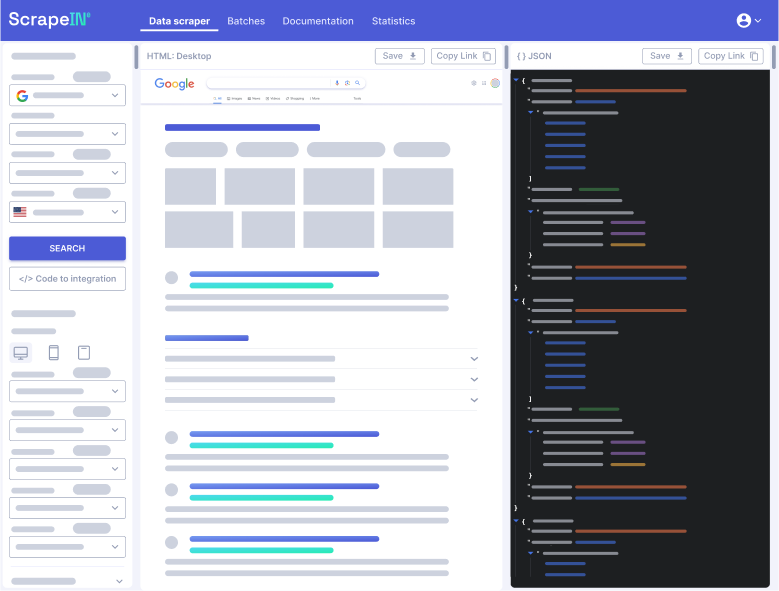779x591 pixels.
Task: Select the mobile phone device icon
Action: point(53,352)
